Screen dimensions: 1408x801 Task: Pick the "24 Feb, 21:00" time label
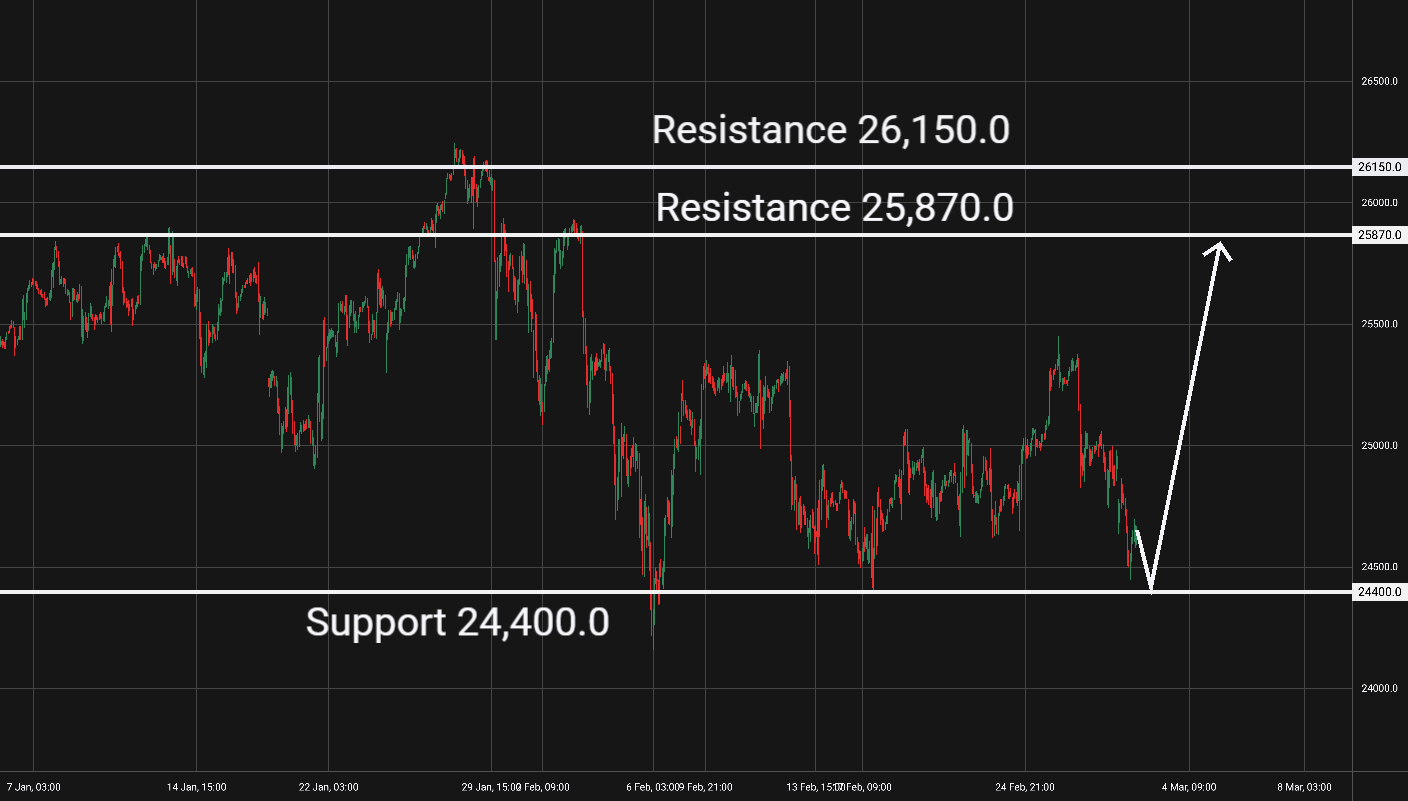(x=1026, y=787)
